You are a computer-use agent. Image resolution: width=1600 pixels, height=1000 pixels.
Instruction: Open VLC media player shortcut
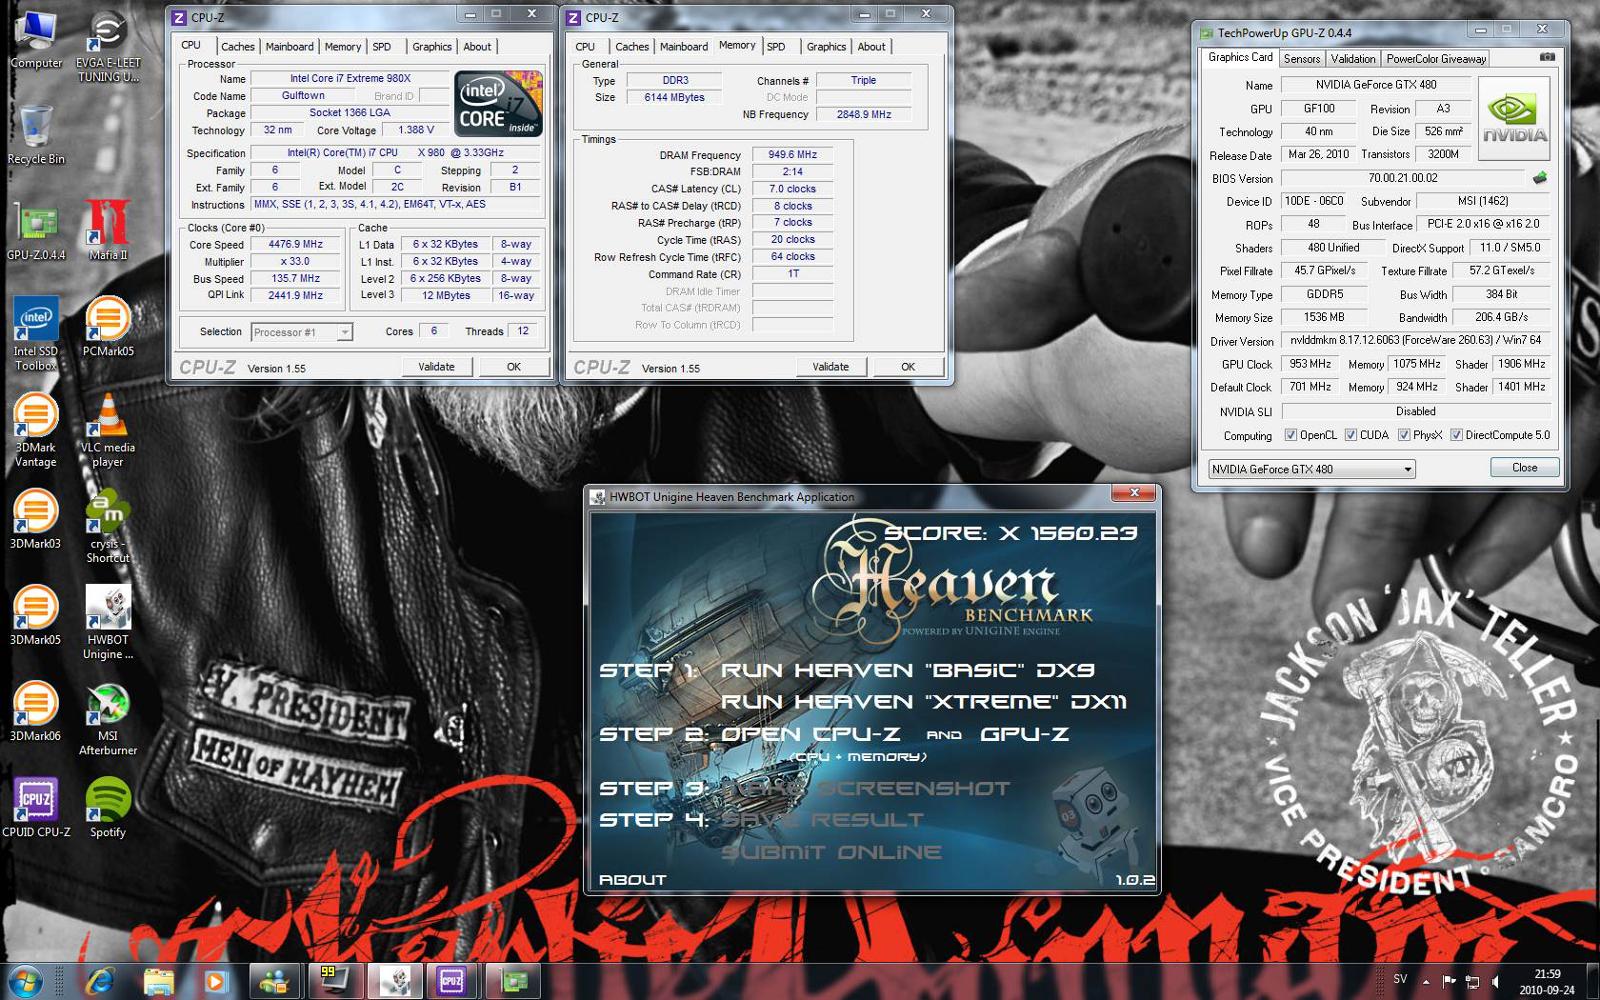(x=108, y=430)
